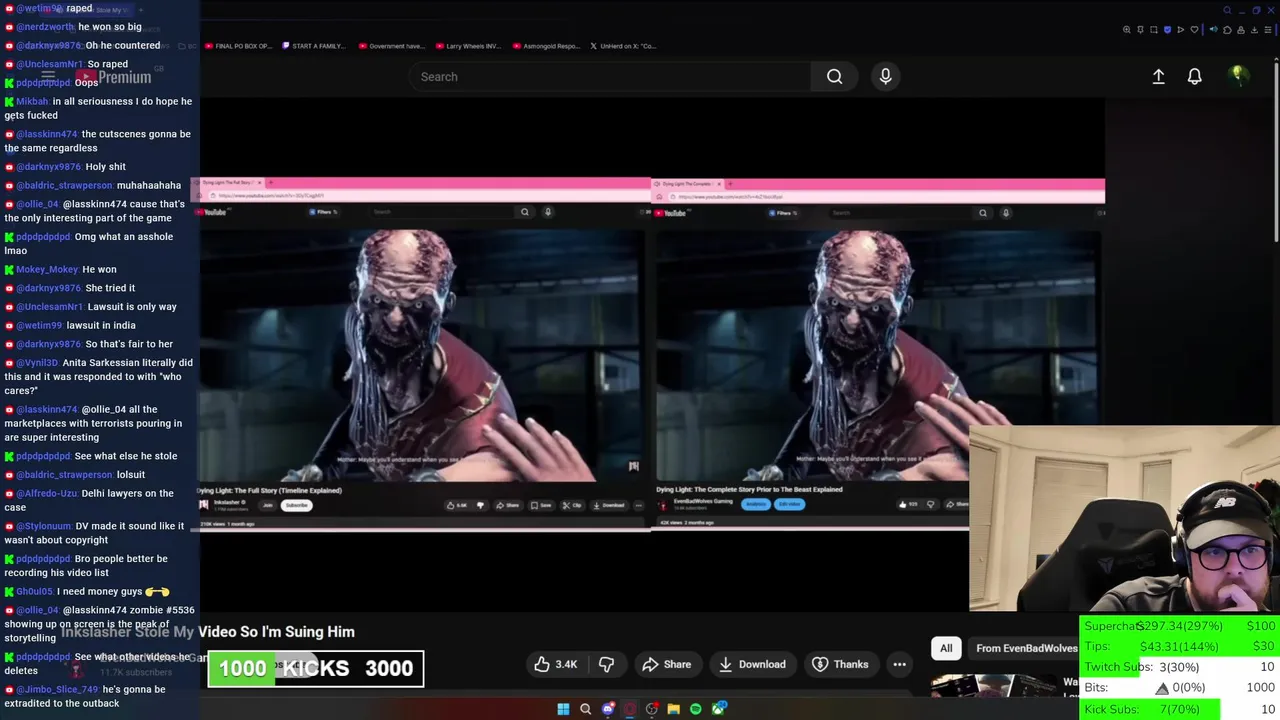Open the Windows taskbar search icon
This screenshot has height=720, width=1280.
point(586,709)
